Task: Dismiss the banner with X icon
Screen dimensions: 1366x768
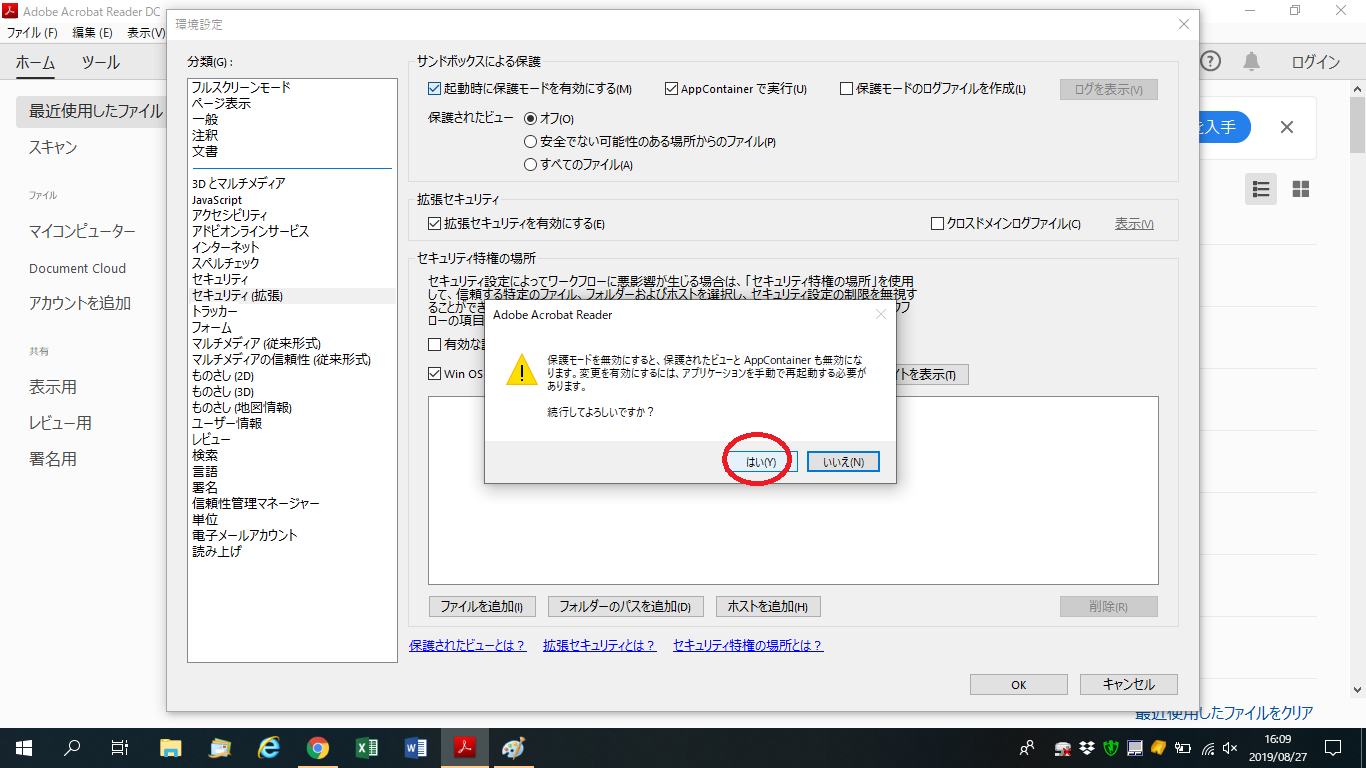Action: [1287, 127]
